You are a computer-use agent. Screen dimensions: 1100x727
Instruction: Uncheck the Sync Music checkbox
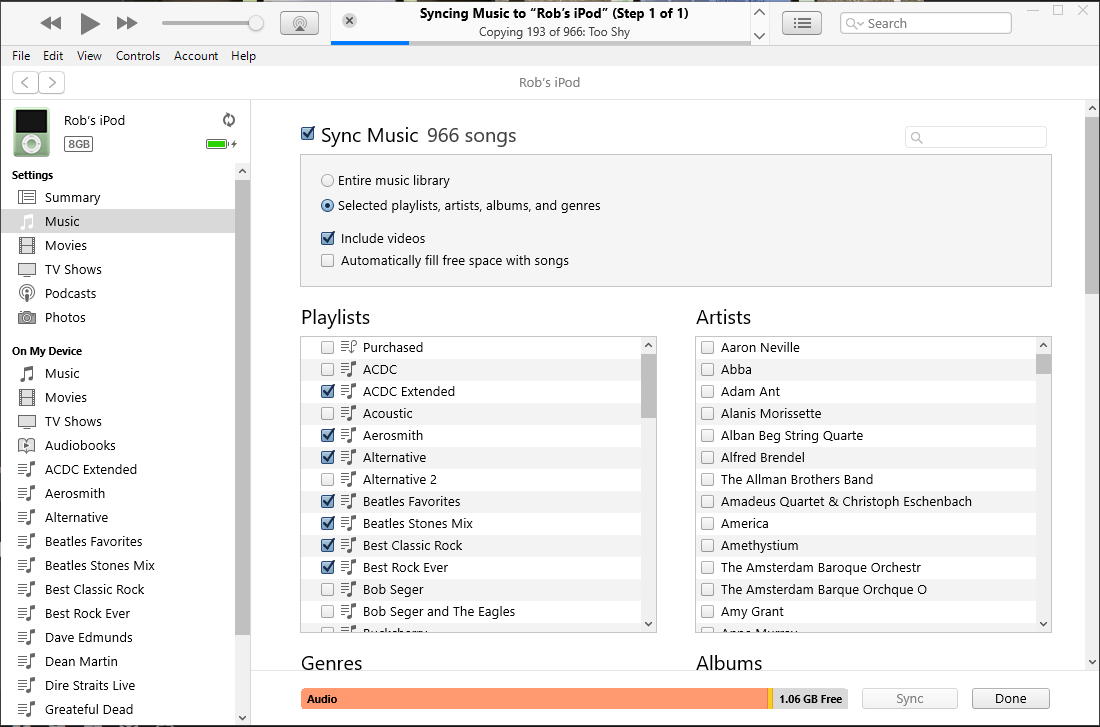point(307,133)
